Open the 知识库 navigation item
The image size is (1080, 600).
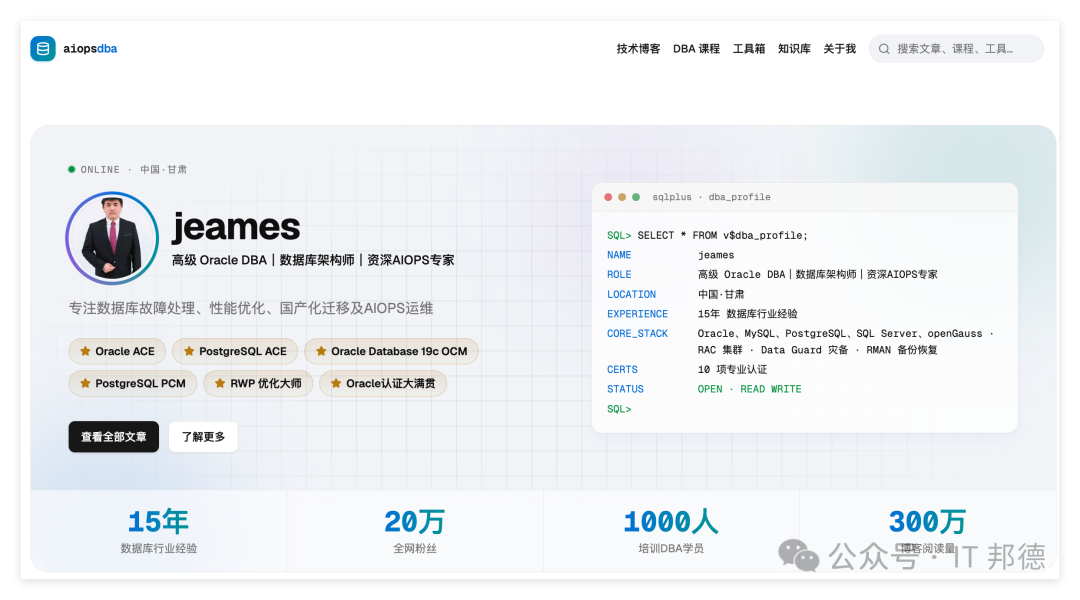(794, 49)
